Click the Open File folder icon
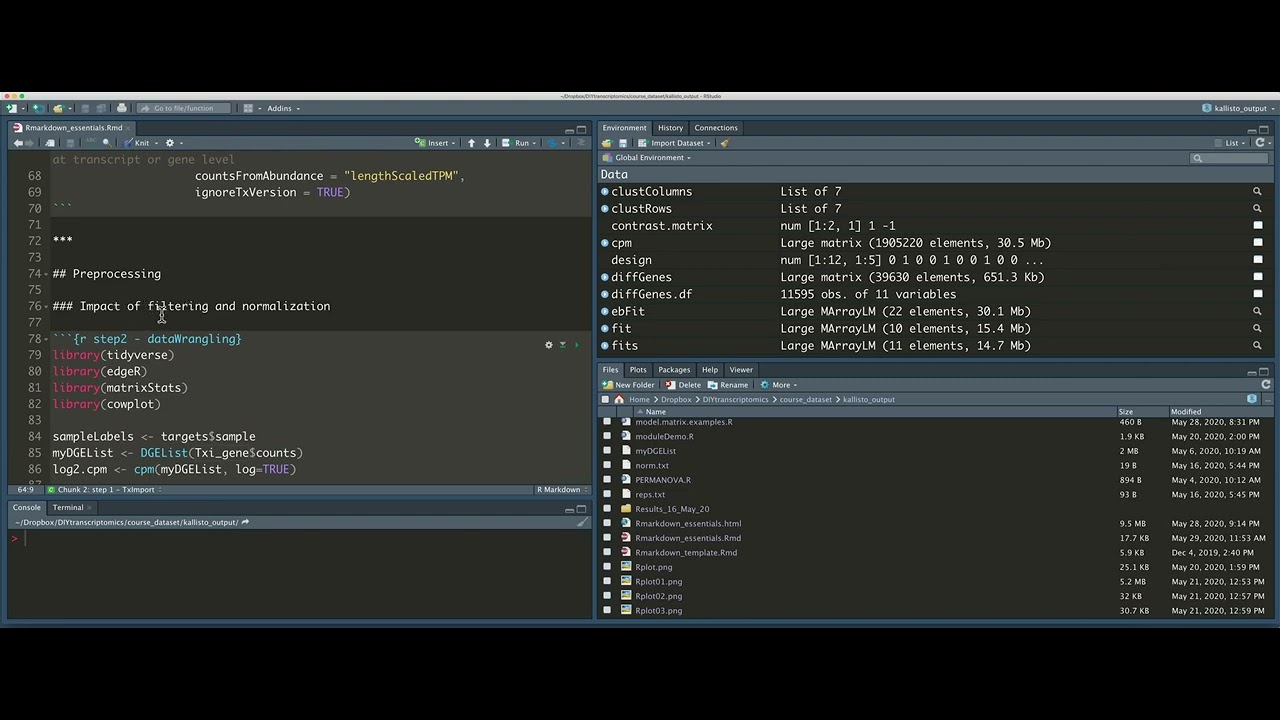Viewport: 1280px width, 720px height. [58, 108]
